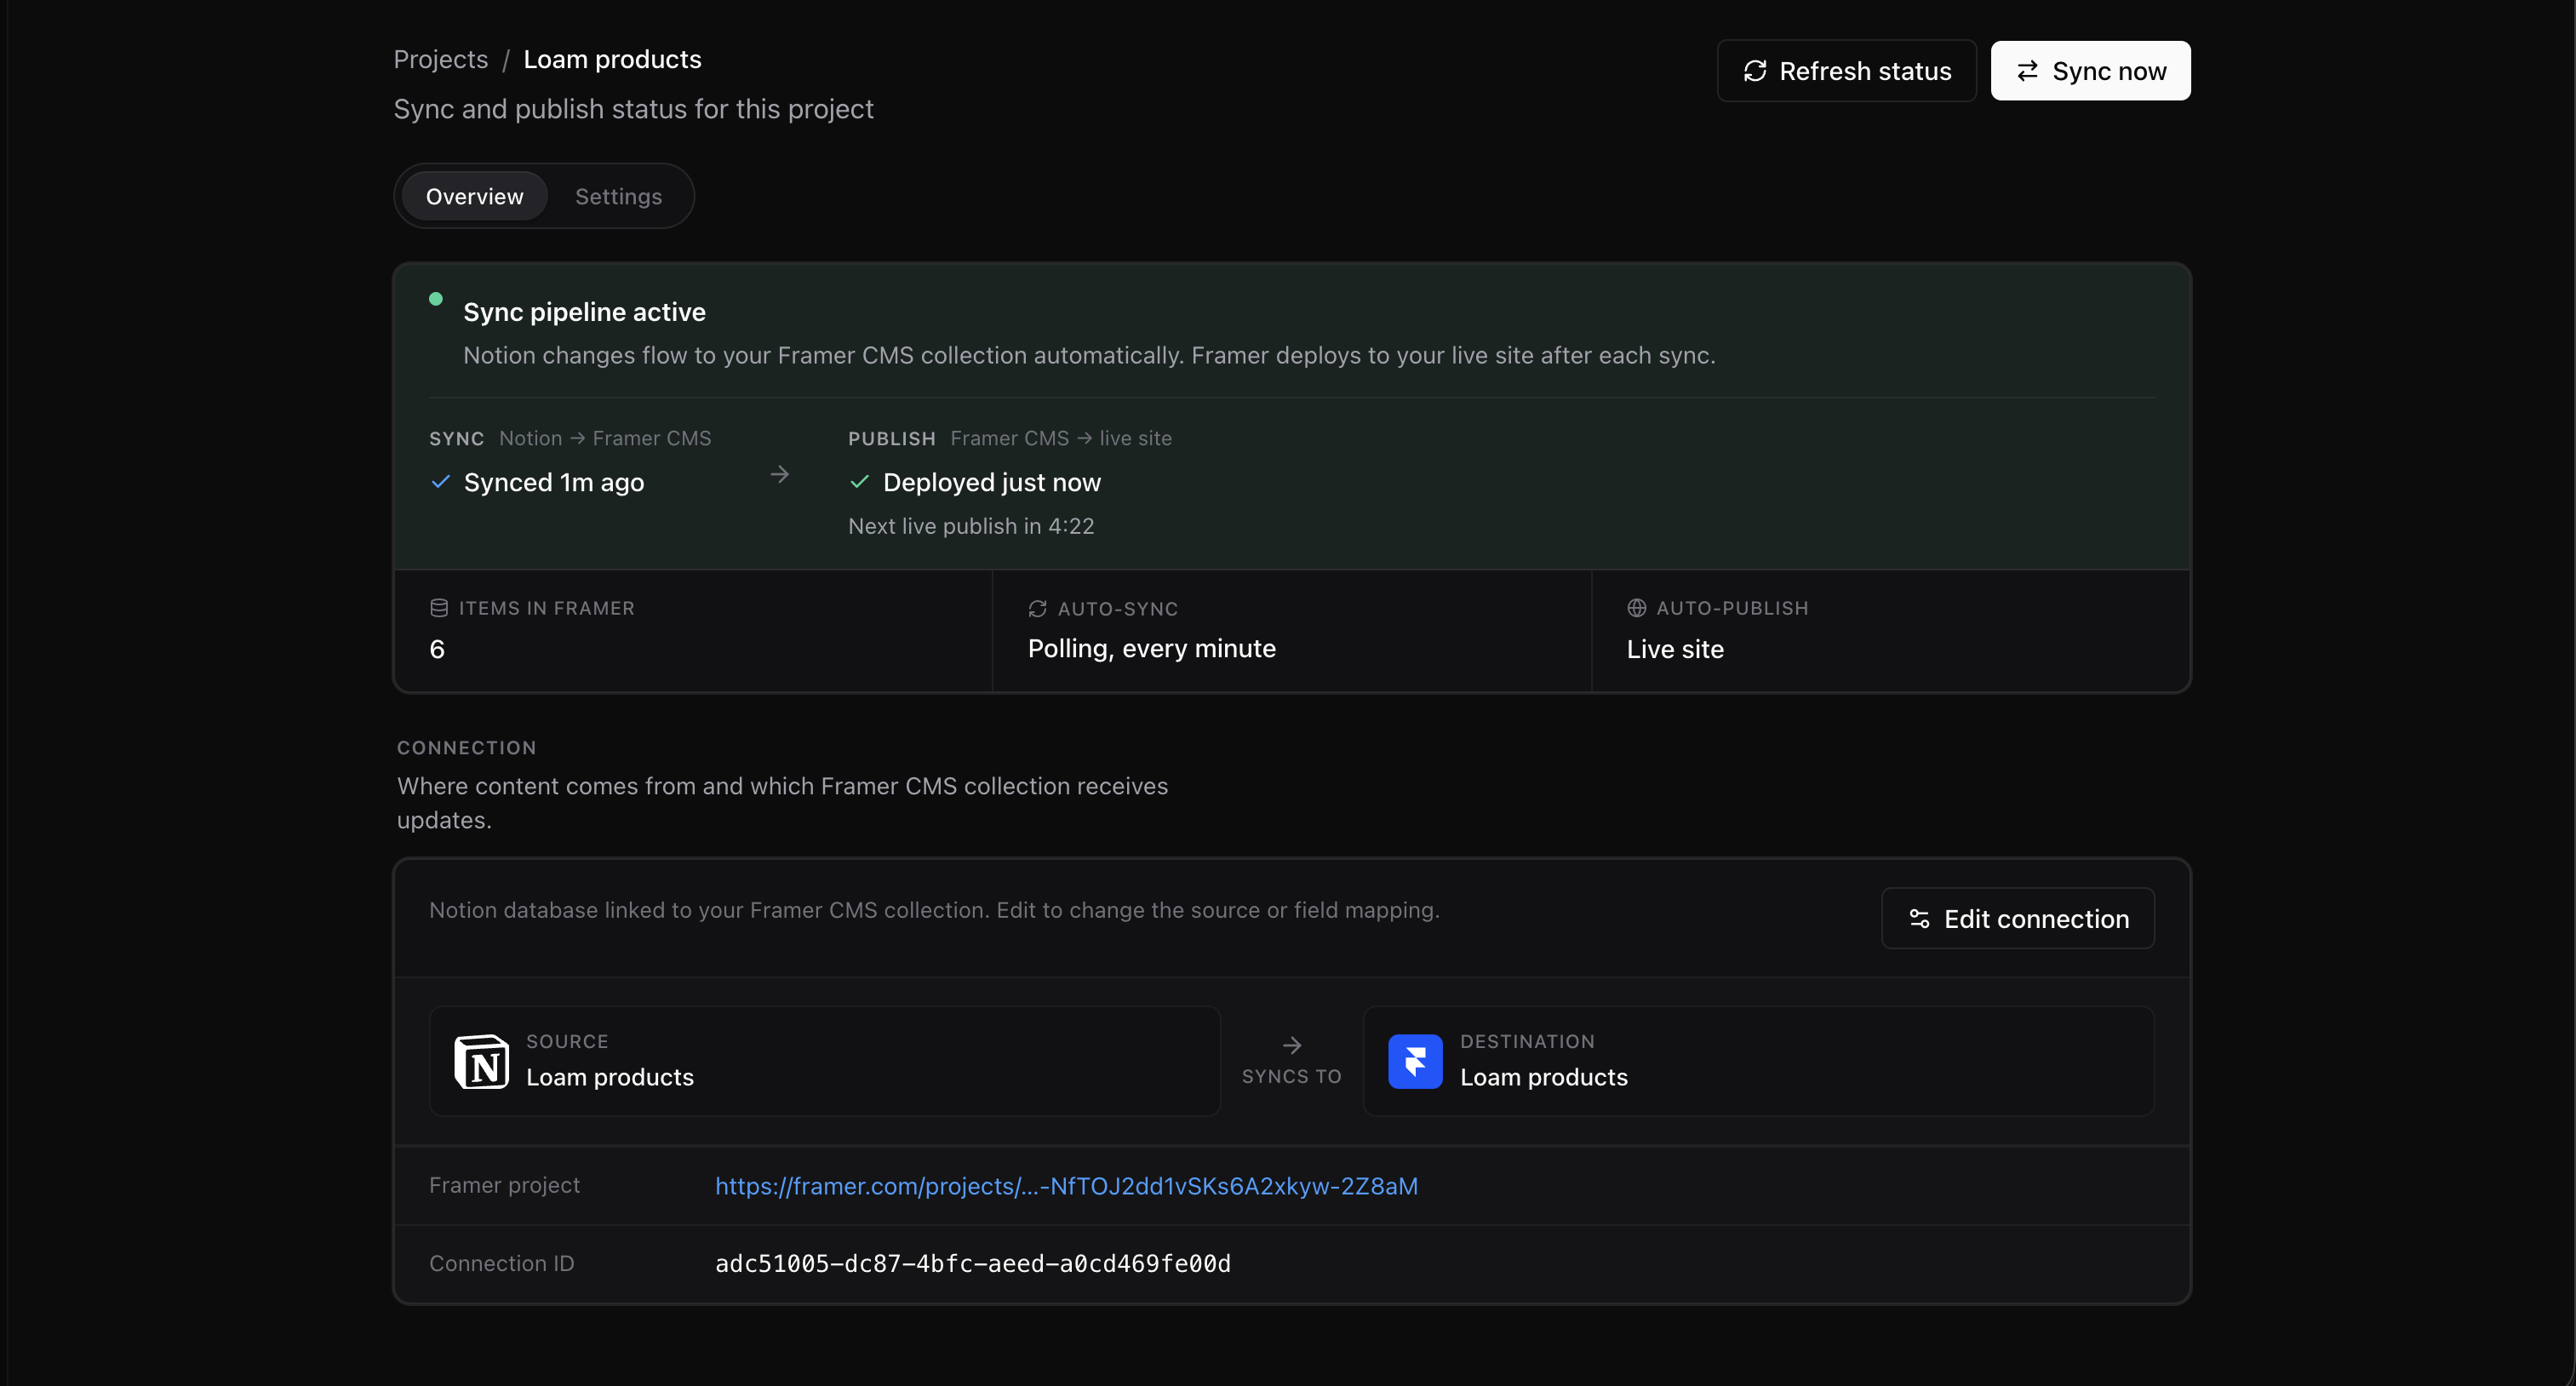Click the arrow above Syncs To label
This screenshot has width=2576, height=1386.
[x=1292, y=1045]
